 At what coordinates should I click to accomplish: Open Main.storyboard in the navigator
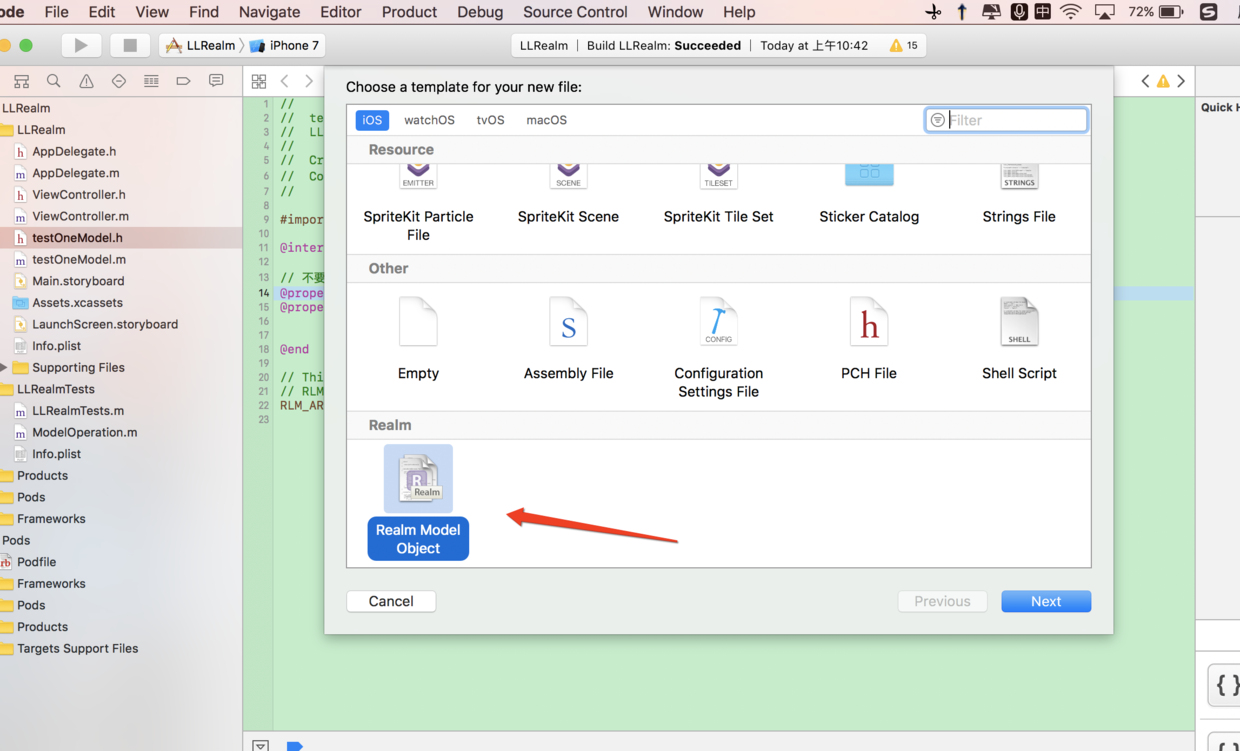coord(78,281)
